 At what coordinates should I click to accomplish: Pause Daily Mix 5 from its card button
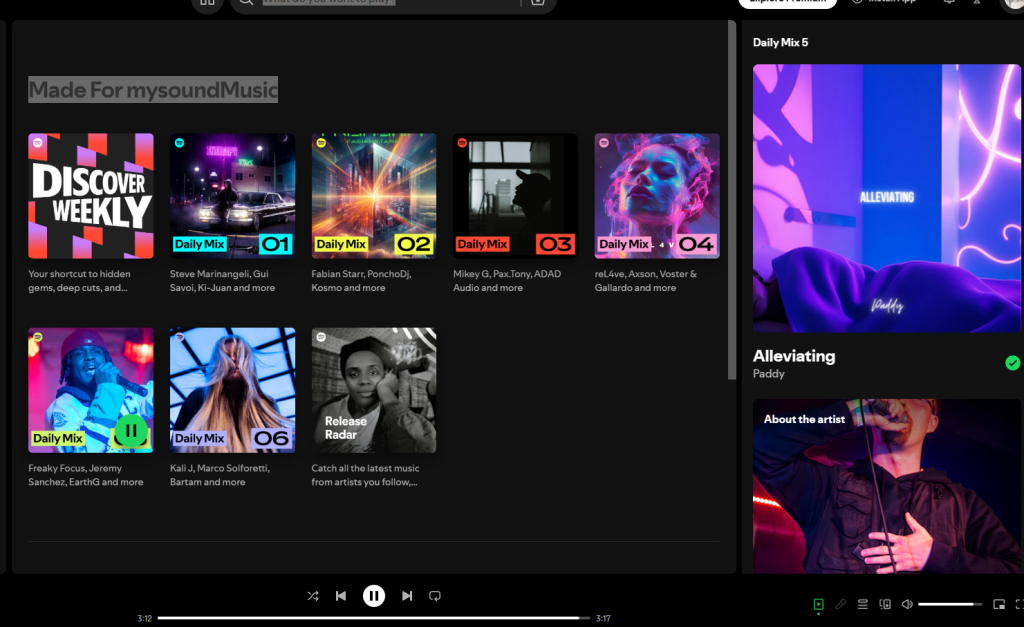point(131,431)
